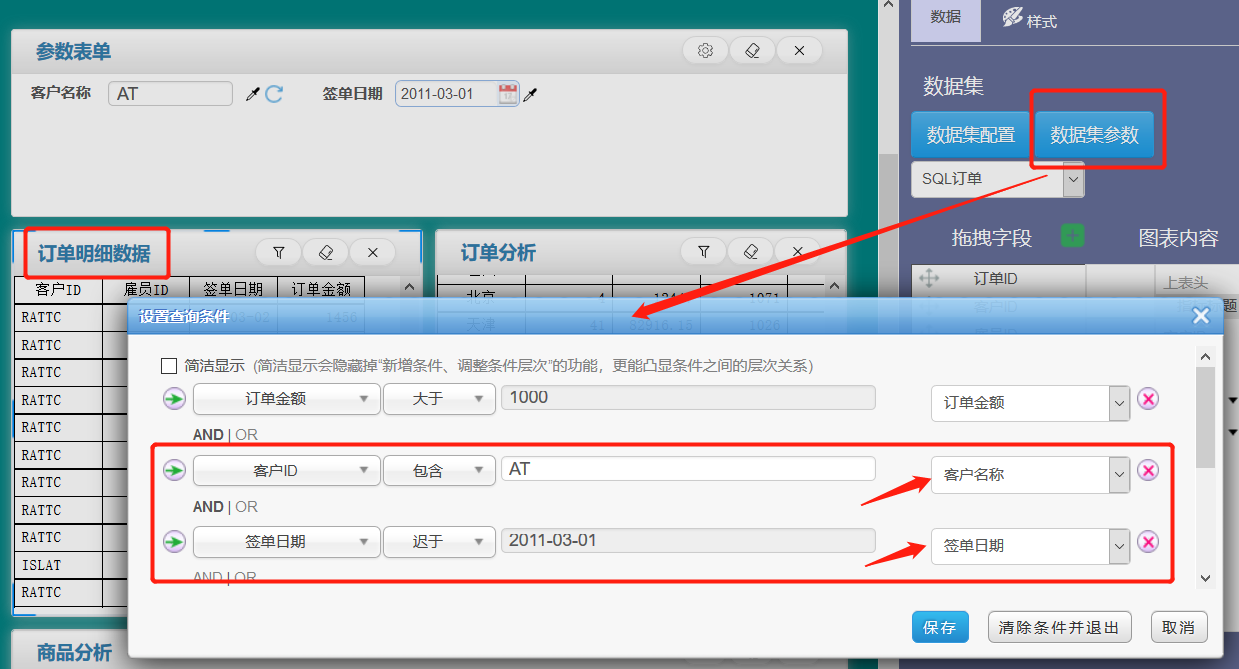Image resolution: width=1239 pixels, height=669 pixels.
Task: Click 数据集参数 button
Action: (x=1094, y=135)
